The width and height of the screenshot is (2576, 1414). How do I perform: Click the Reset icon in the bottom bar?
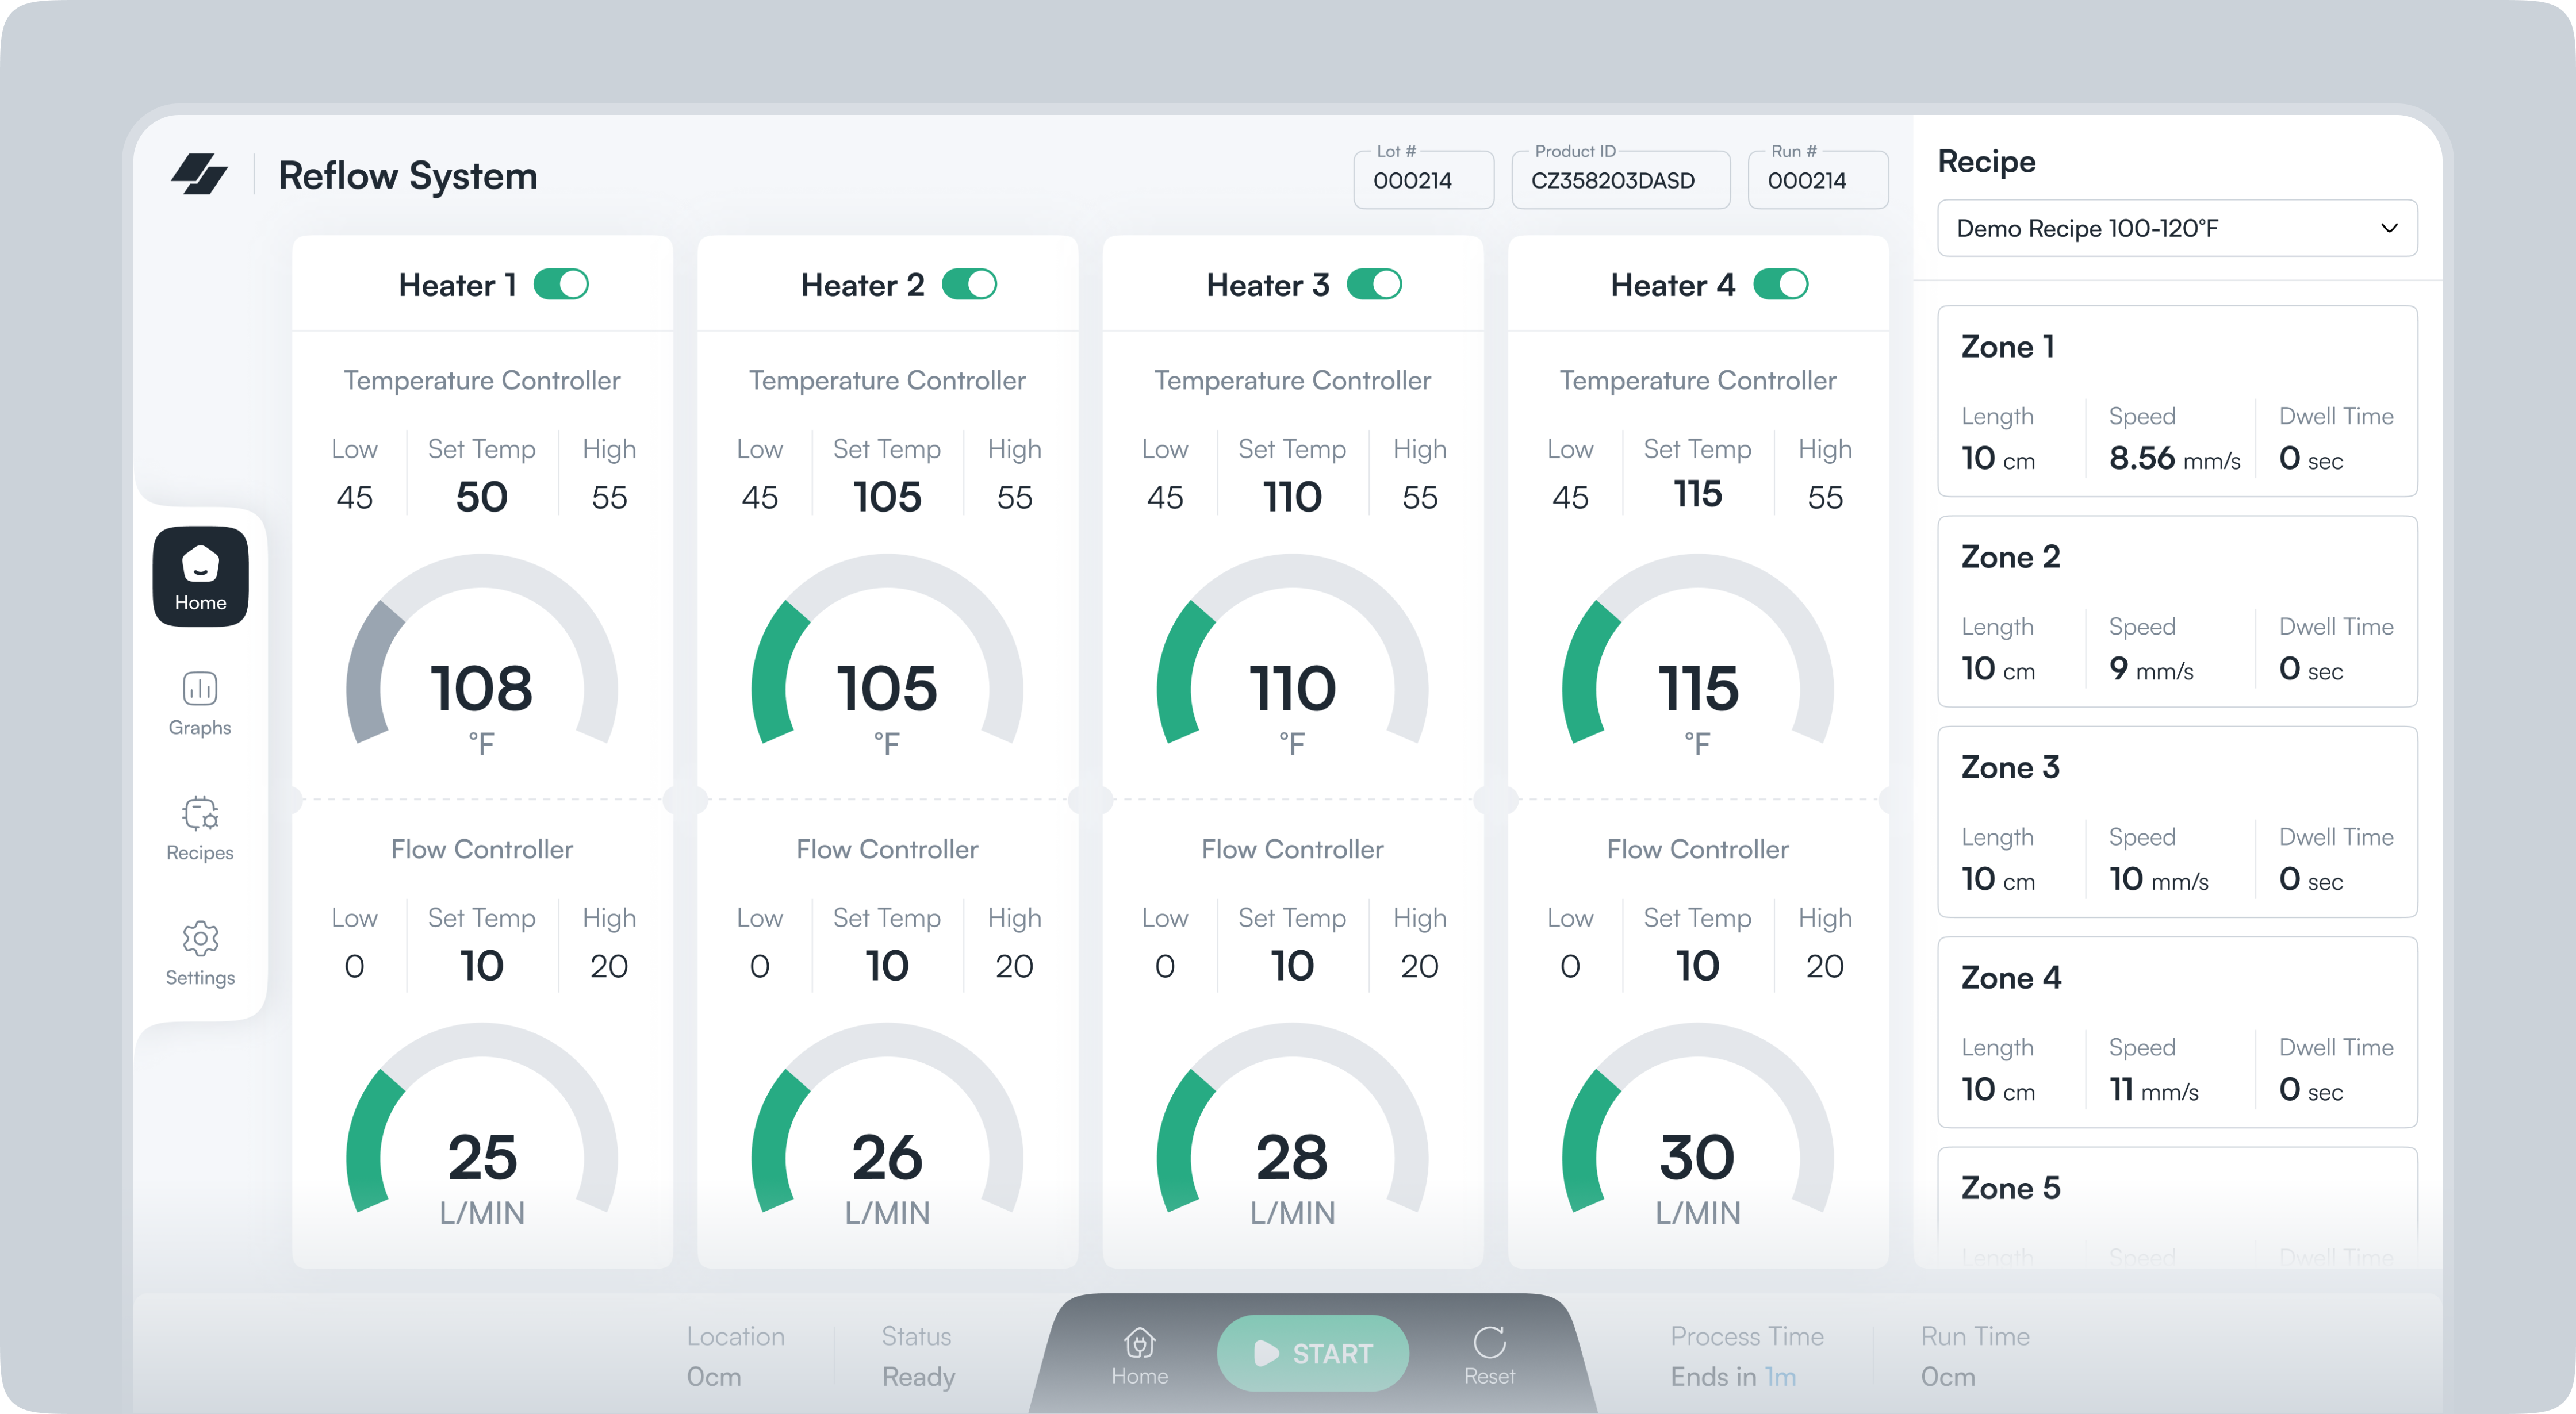click(x=1489, y=1342)
